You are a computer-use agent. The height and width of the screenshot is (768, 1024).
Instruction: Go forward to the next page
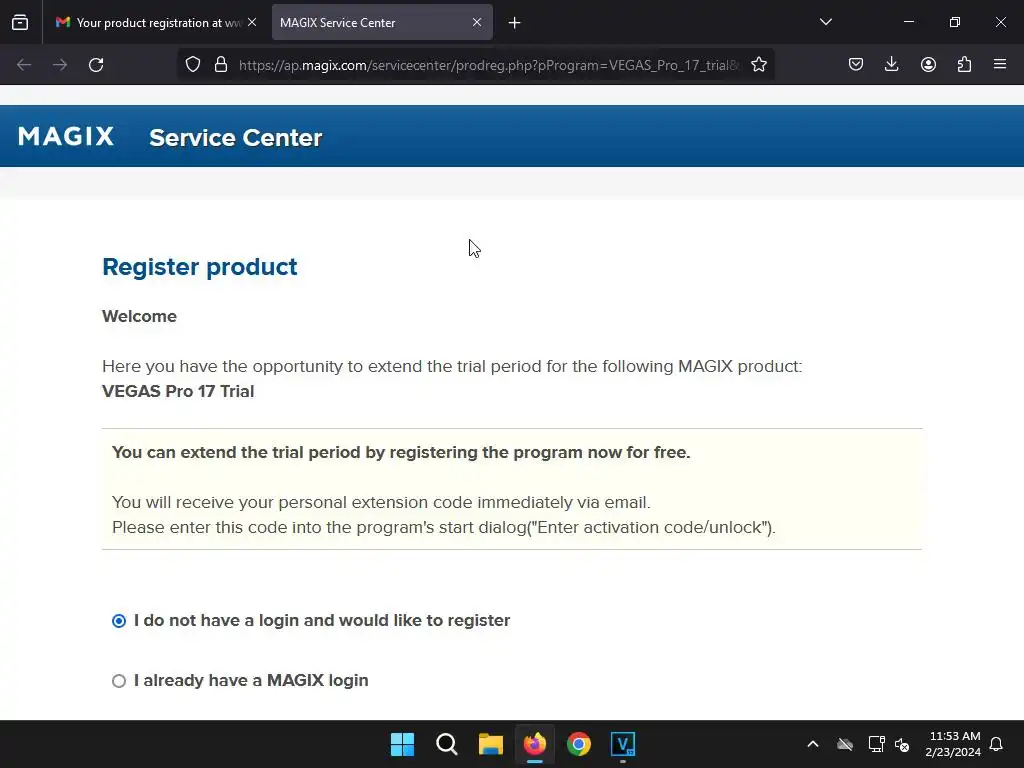tap(60, 65)
